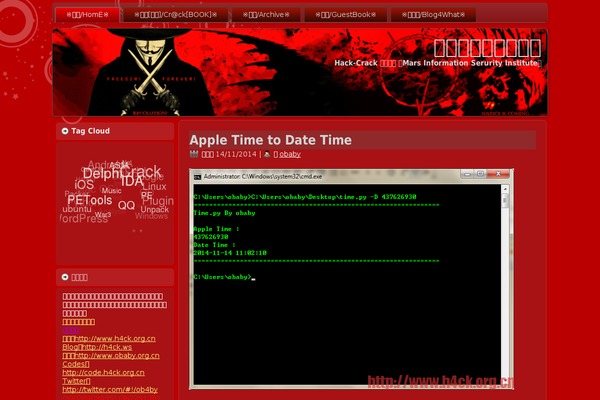
Task: Click the '2014-11-14 11:02:10' terminal output
Action: pos(230,253)
